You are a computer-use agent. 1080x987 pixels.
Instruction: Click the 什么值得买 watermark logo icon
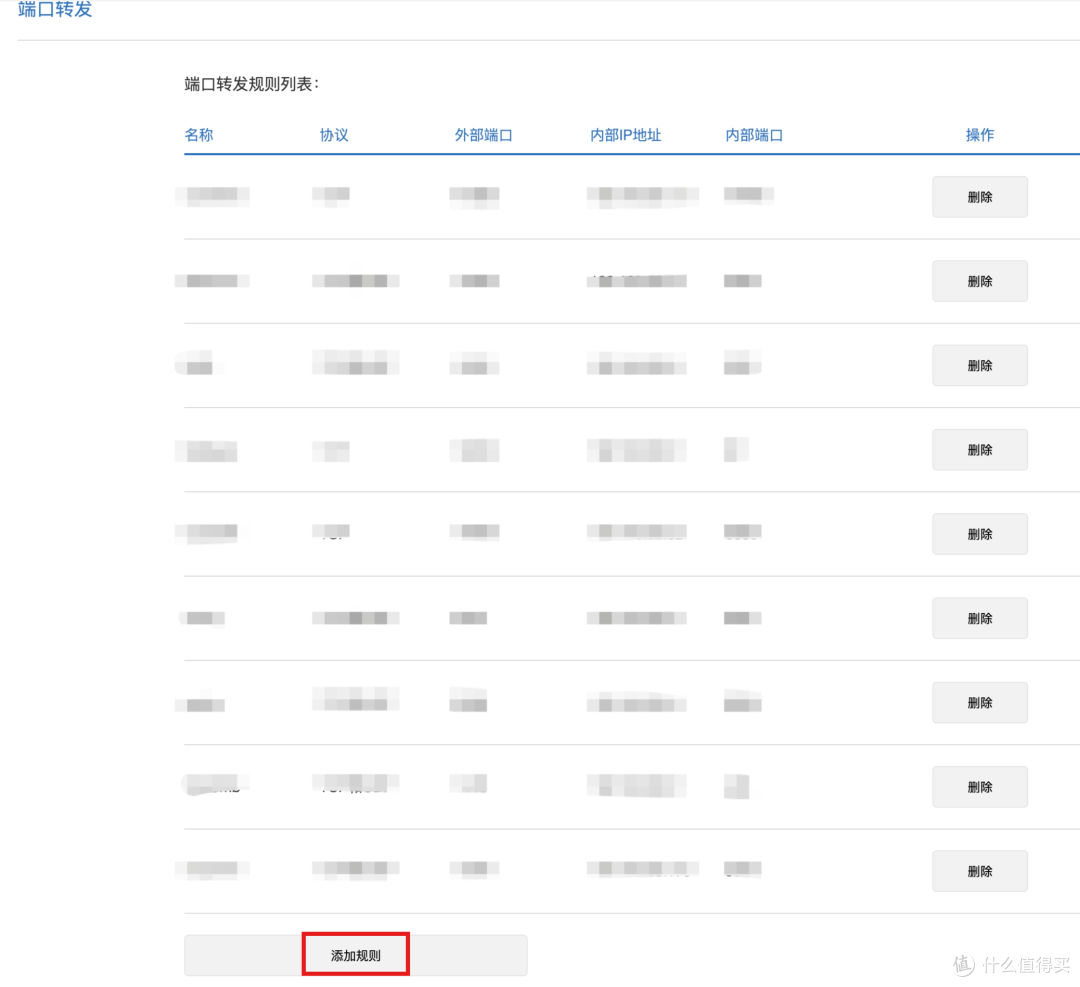coord(963,964)
